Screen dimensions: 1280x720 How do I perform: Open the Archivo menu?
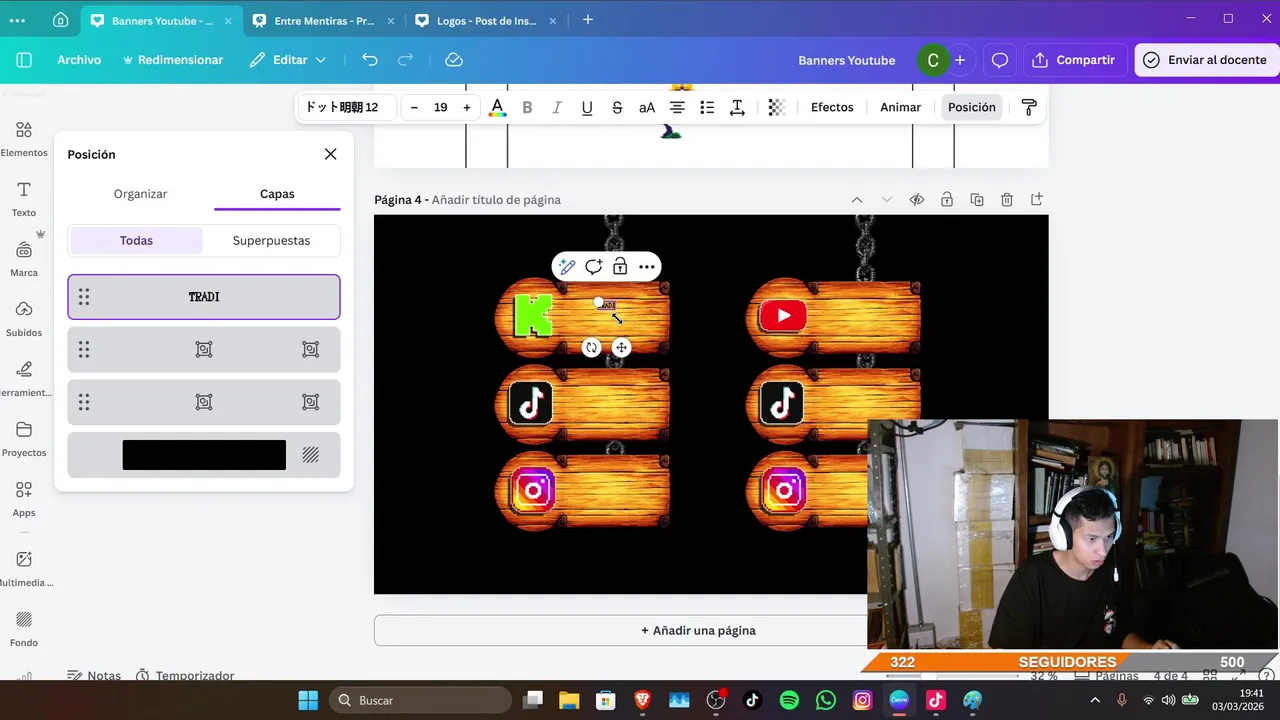tap(79, 60)
